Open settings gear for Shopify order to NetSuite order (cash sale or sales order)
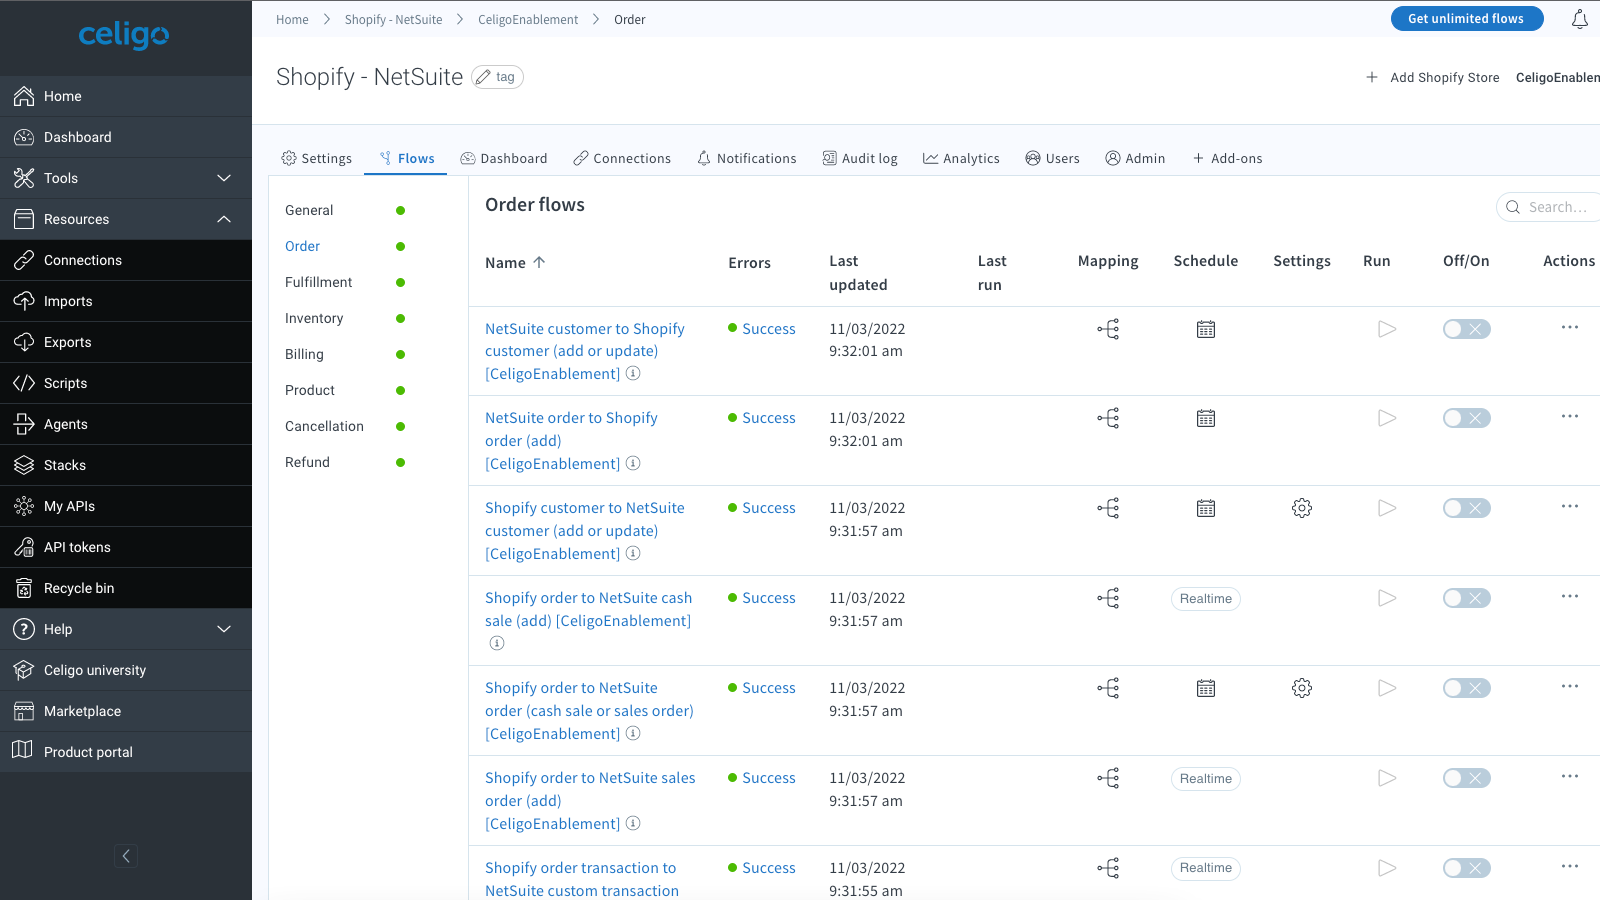This screenshot has height=900, width=1600. click(1302, 688)
